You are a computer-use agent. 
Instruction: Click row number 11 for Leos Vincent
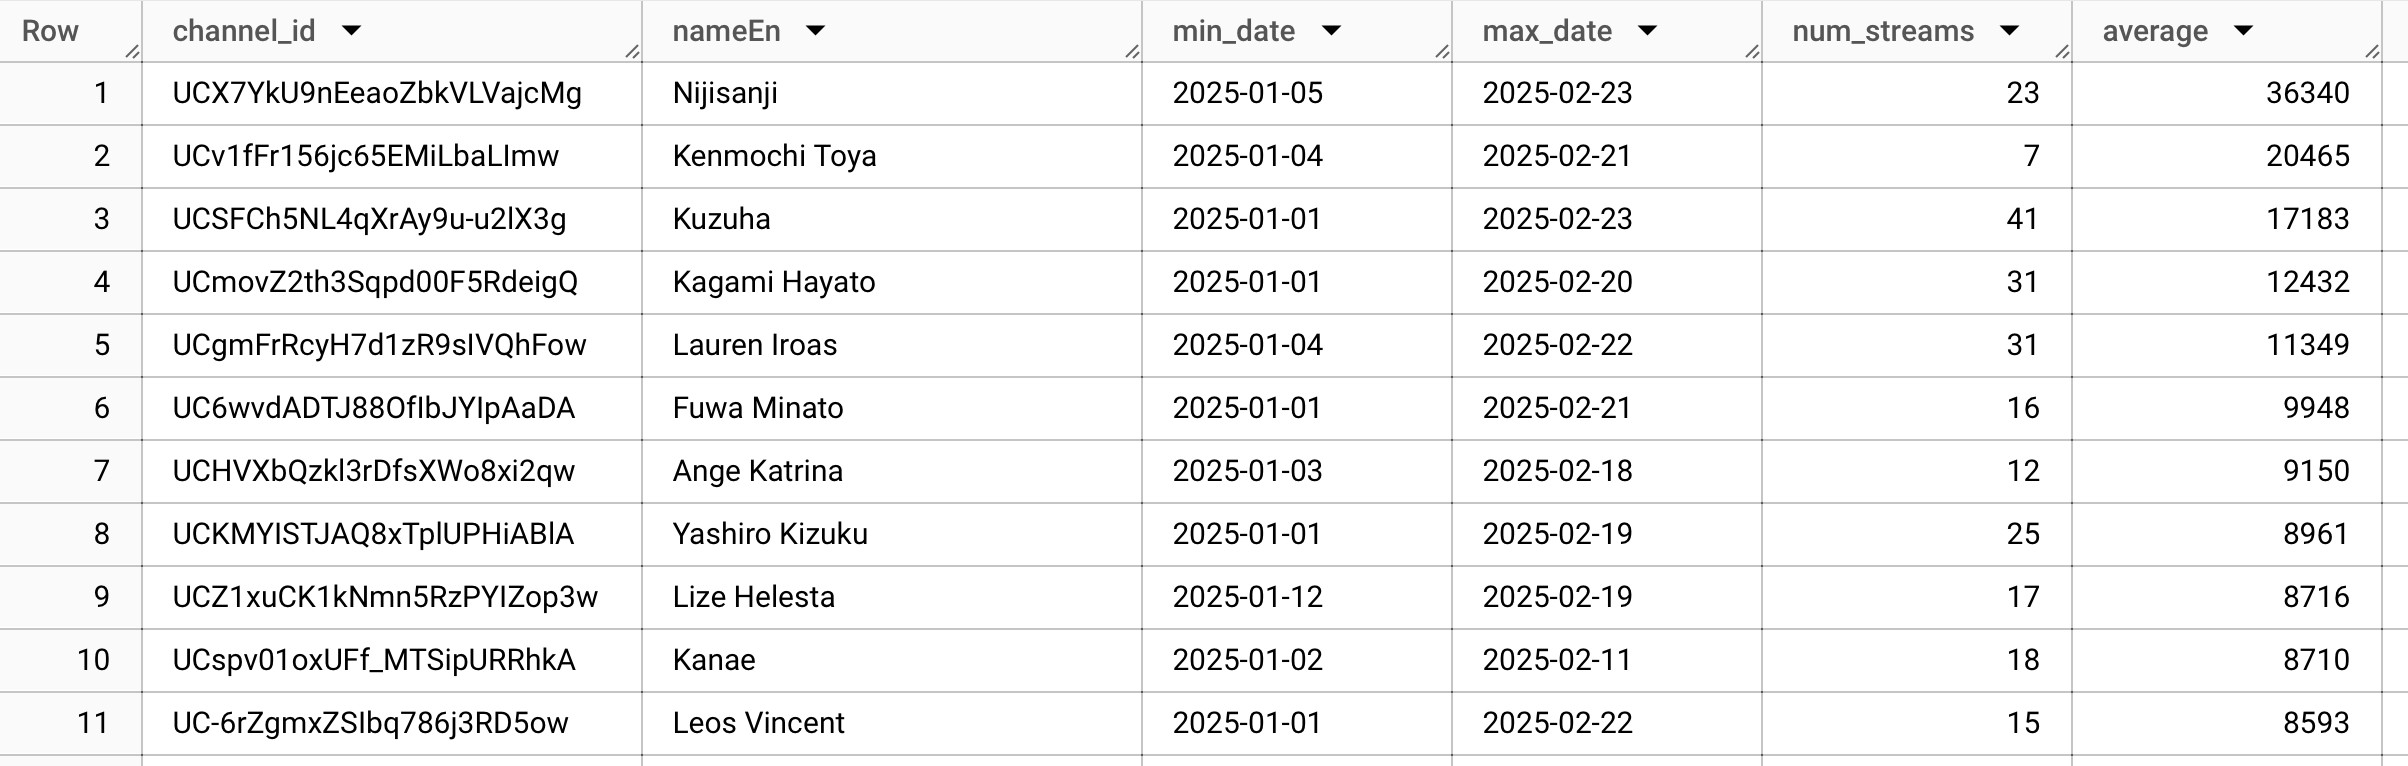92,724
